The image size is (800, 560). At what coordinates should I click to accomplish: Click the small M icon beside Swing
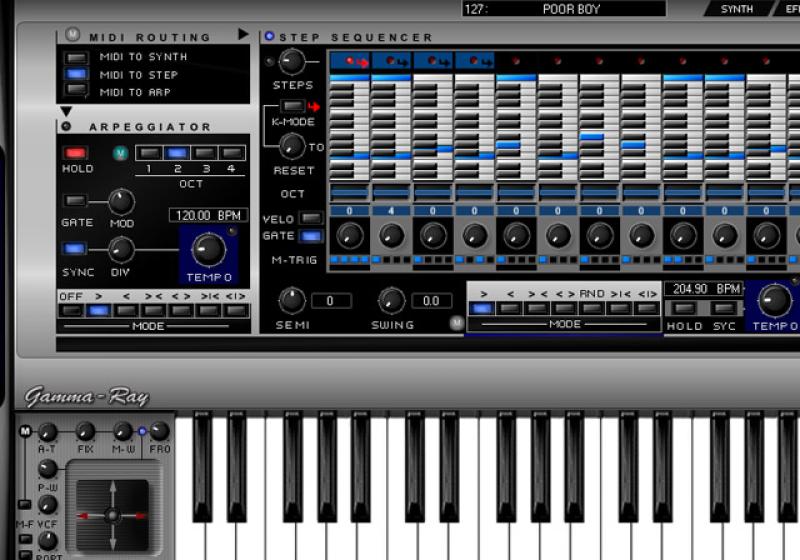tap(456, 322)
